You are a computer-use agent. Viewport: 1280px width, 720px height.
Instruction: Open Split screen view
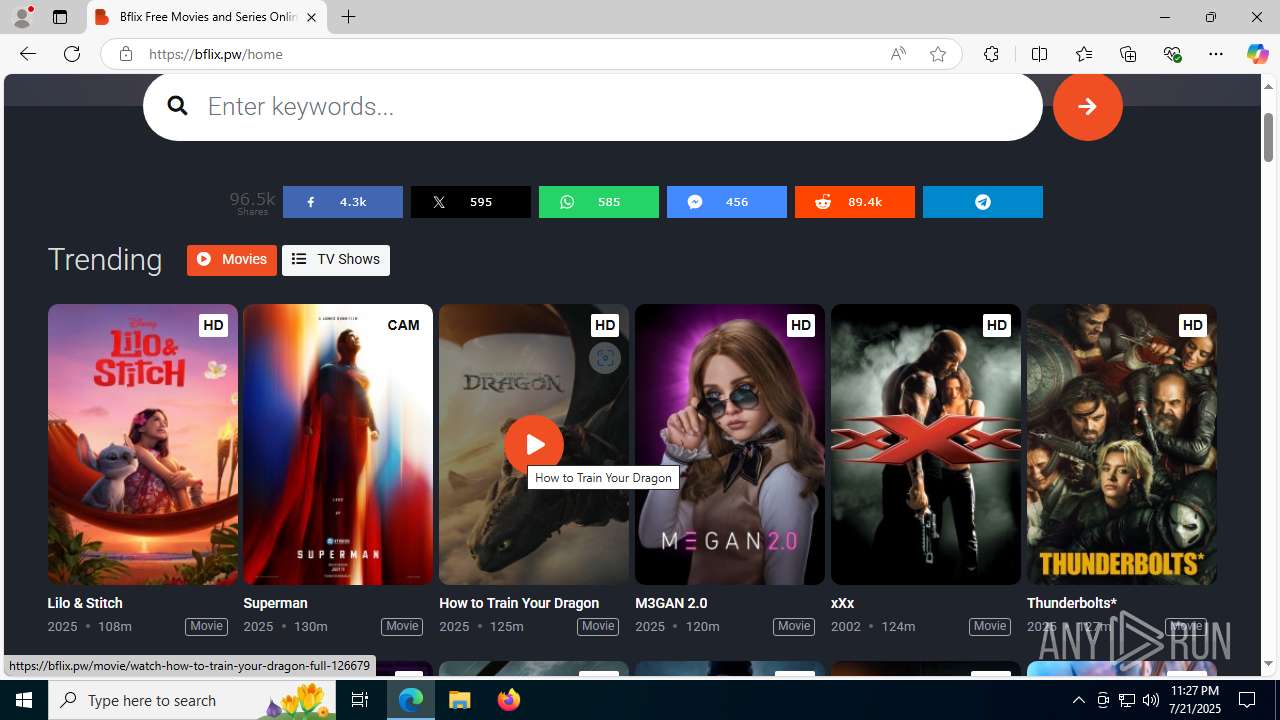pyautogui.click(x=1039, y=54)
